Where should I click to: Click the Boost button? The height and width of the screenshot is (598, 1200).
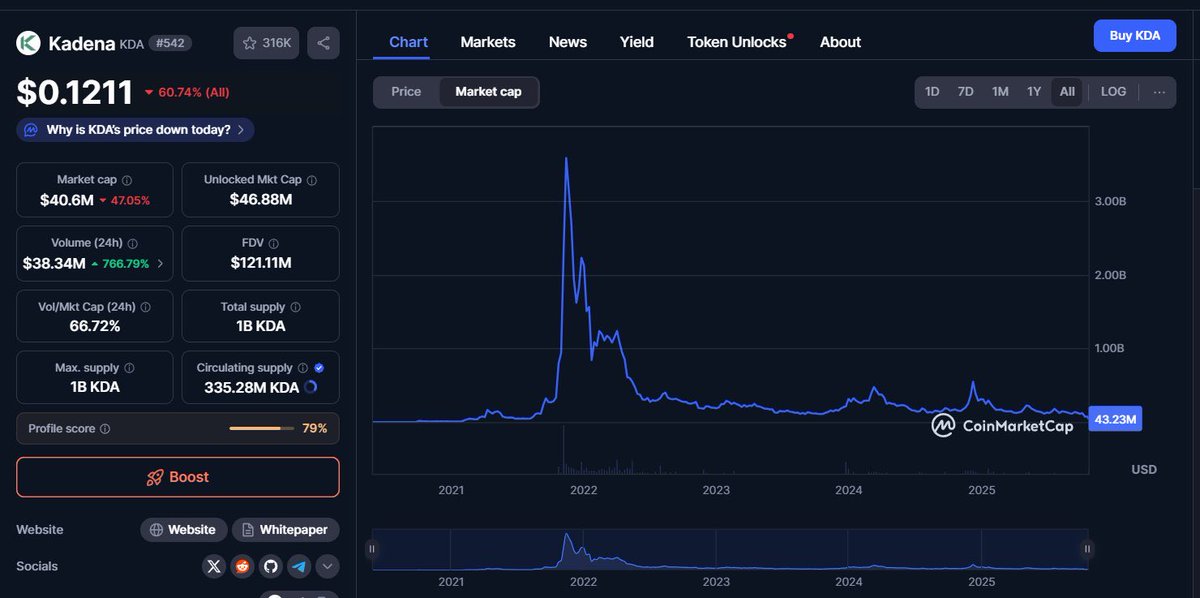click(x=178, y=477)
